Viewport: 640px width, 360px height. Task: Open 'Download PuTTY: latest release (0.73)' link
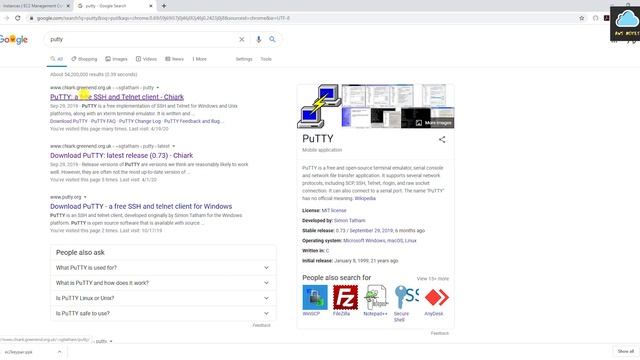pyautogui.click(x=122, y=156)
